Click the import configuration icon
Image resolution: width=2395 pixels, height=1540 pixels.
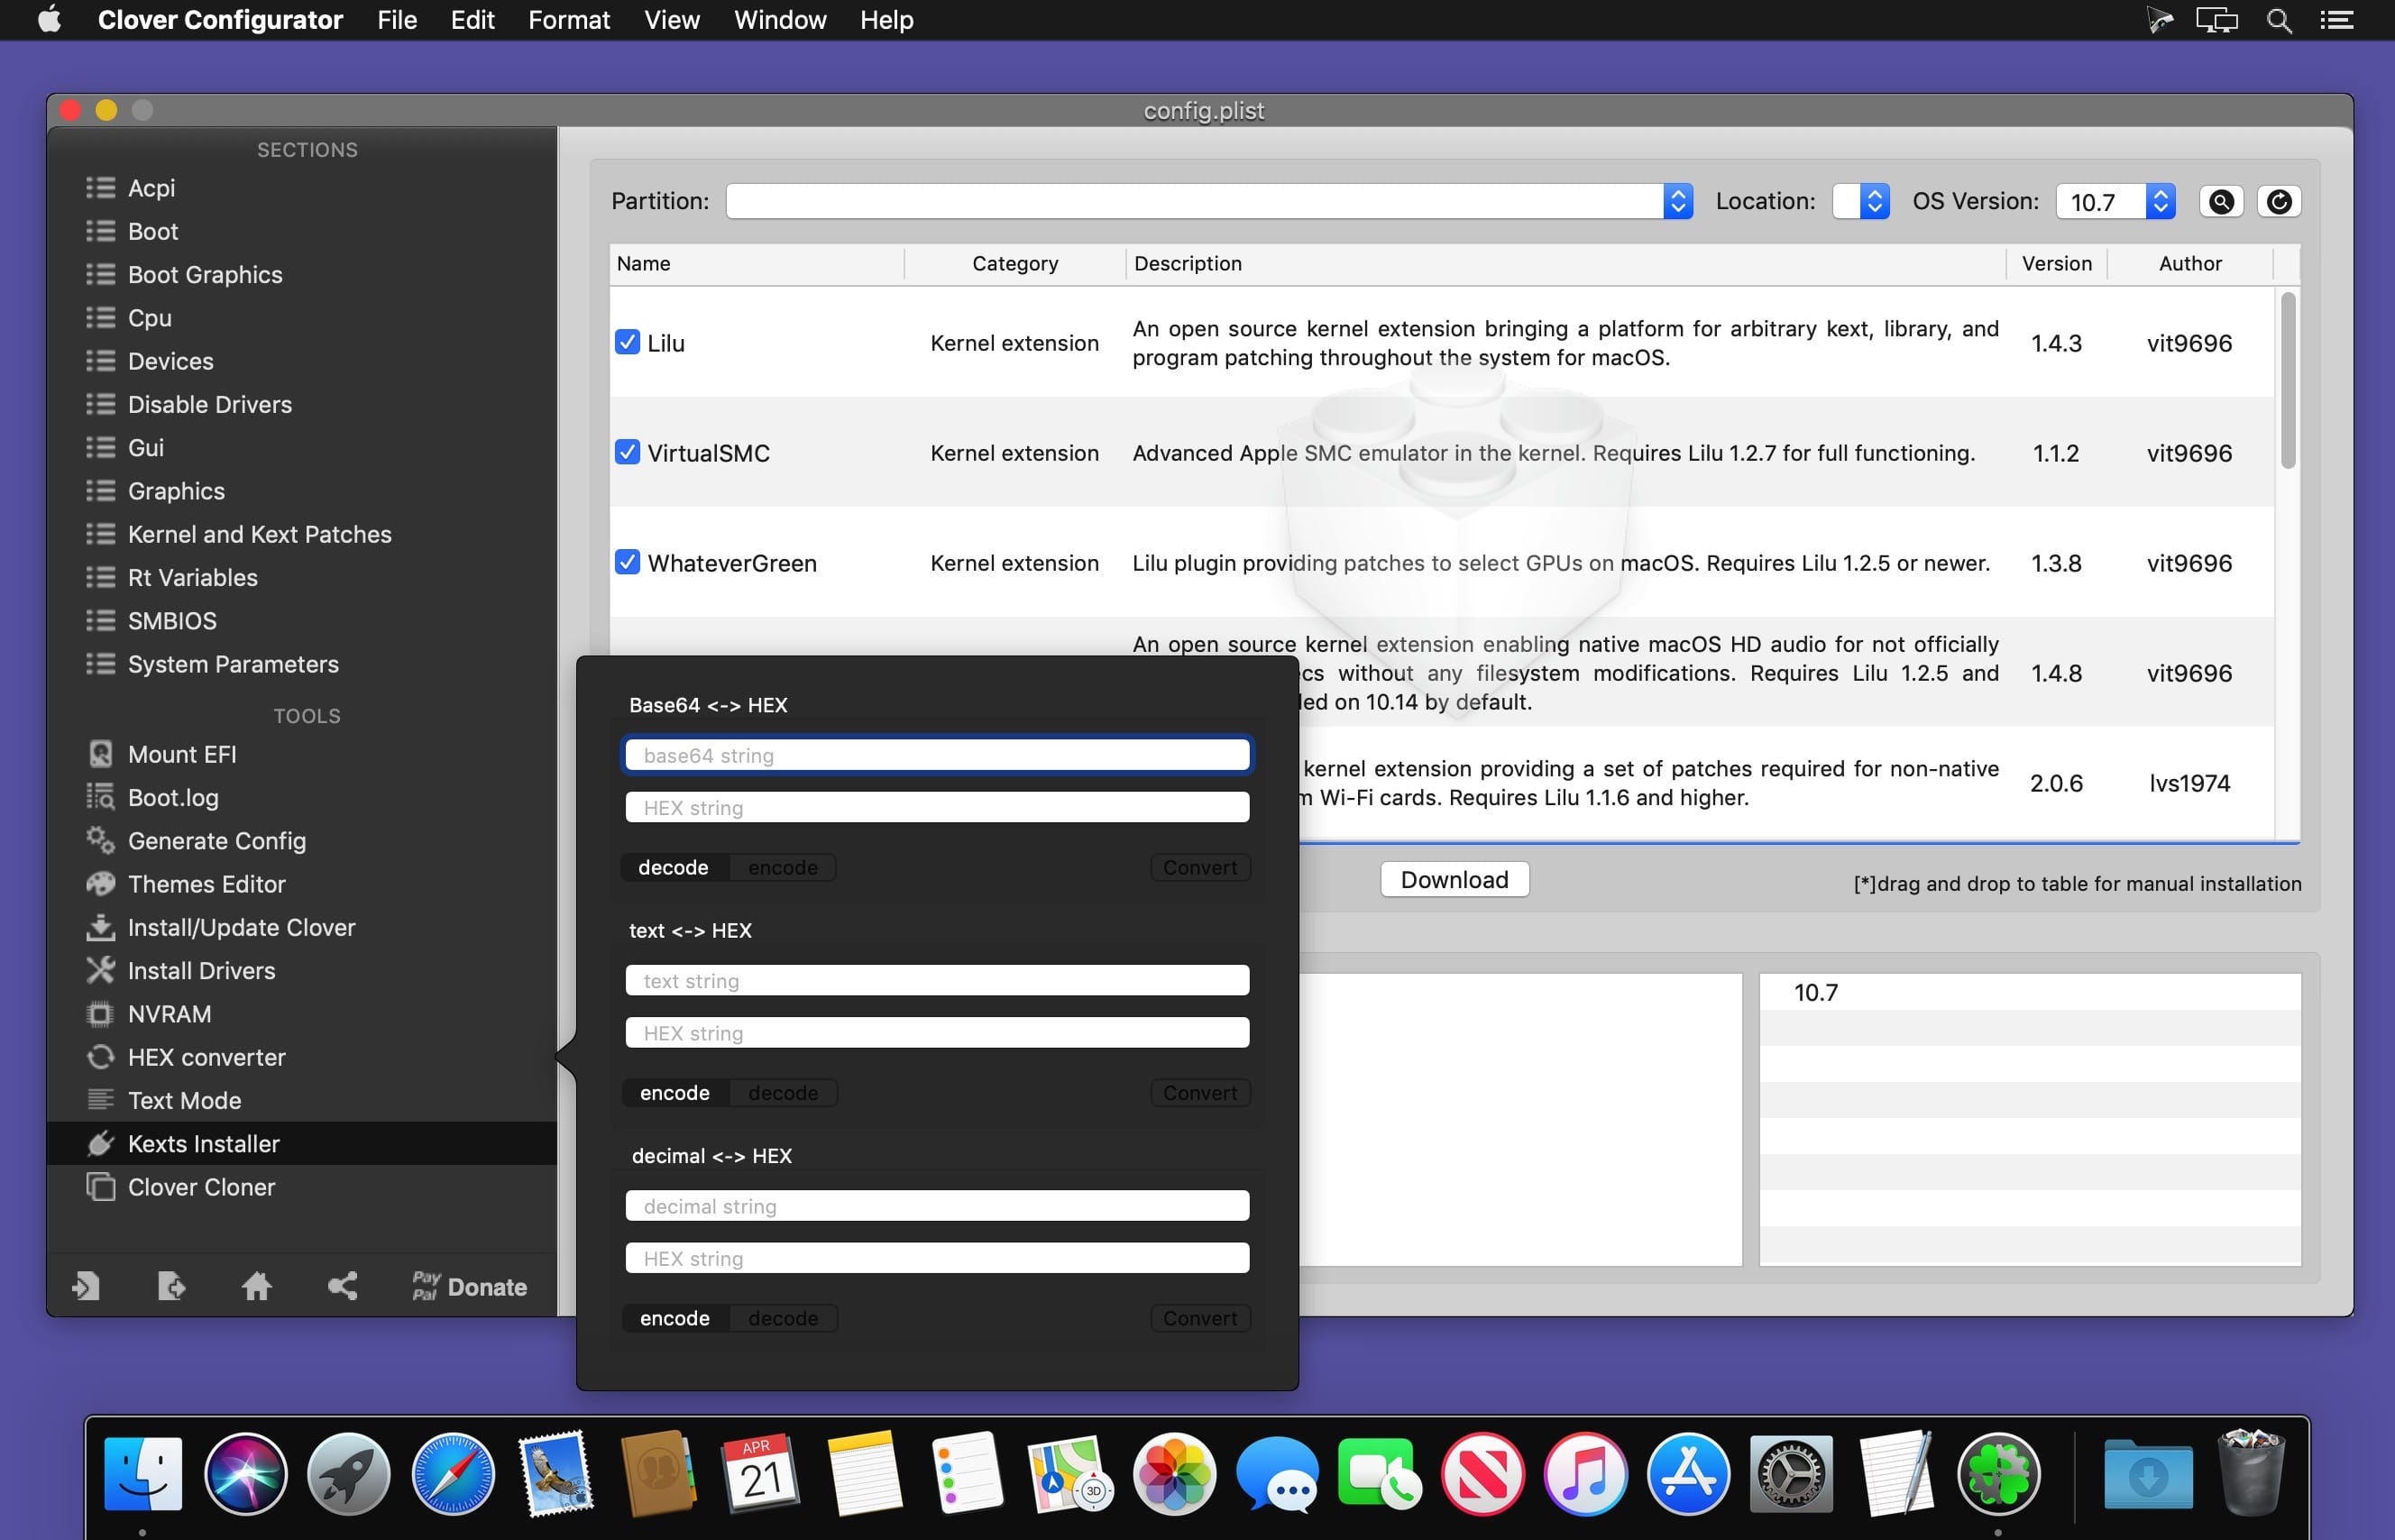tap(86, 1287)
